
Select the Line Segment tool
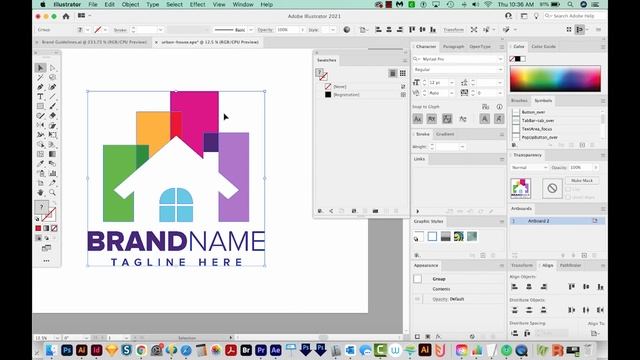pyautogui.click(x=53, y=97)
